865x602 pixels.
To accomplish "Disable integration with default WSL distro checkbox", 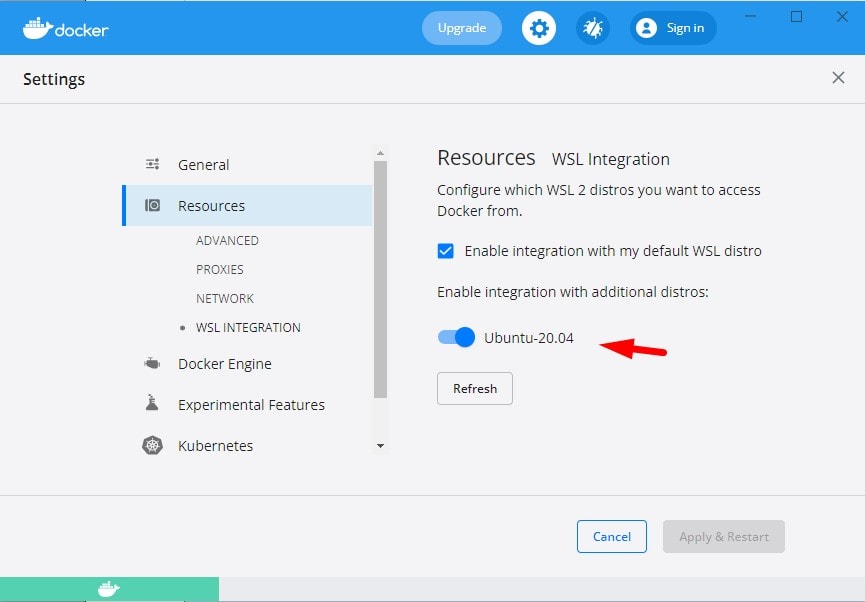I will (x=445, y=251).
